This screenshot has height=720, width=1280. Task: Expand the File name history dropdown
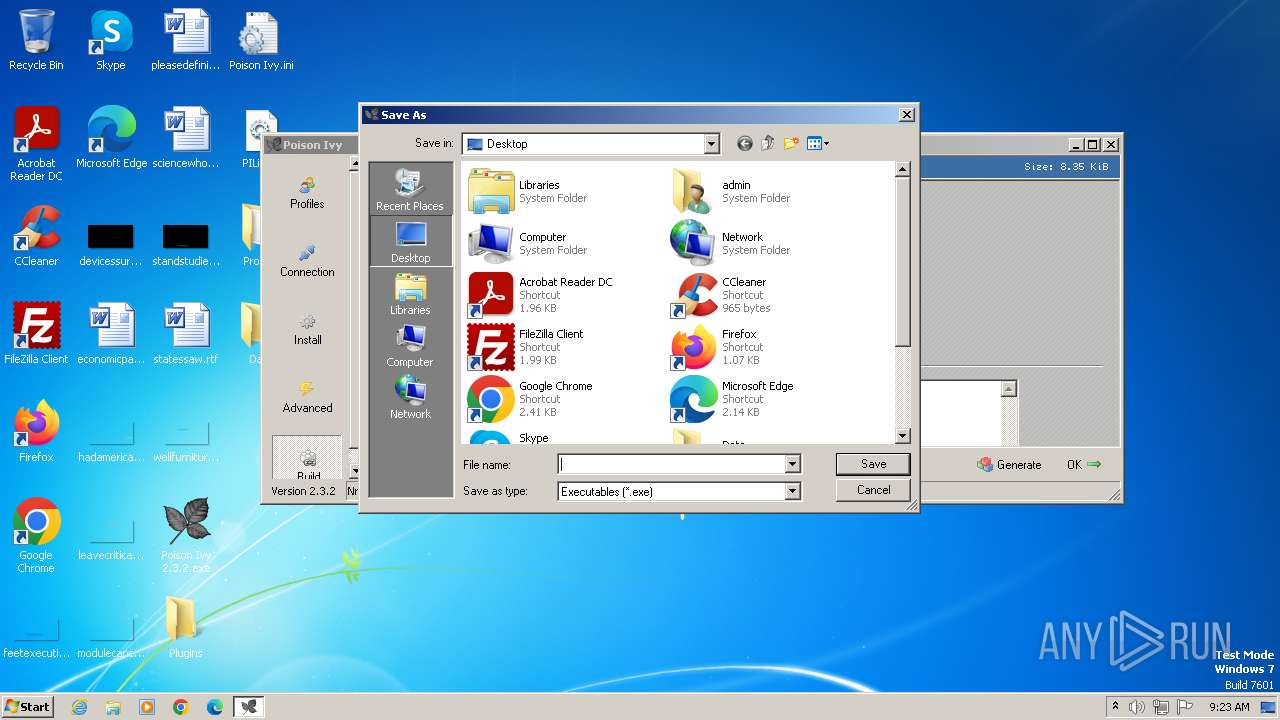pyautogui.click(x=792, y=464)
